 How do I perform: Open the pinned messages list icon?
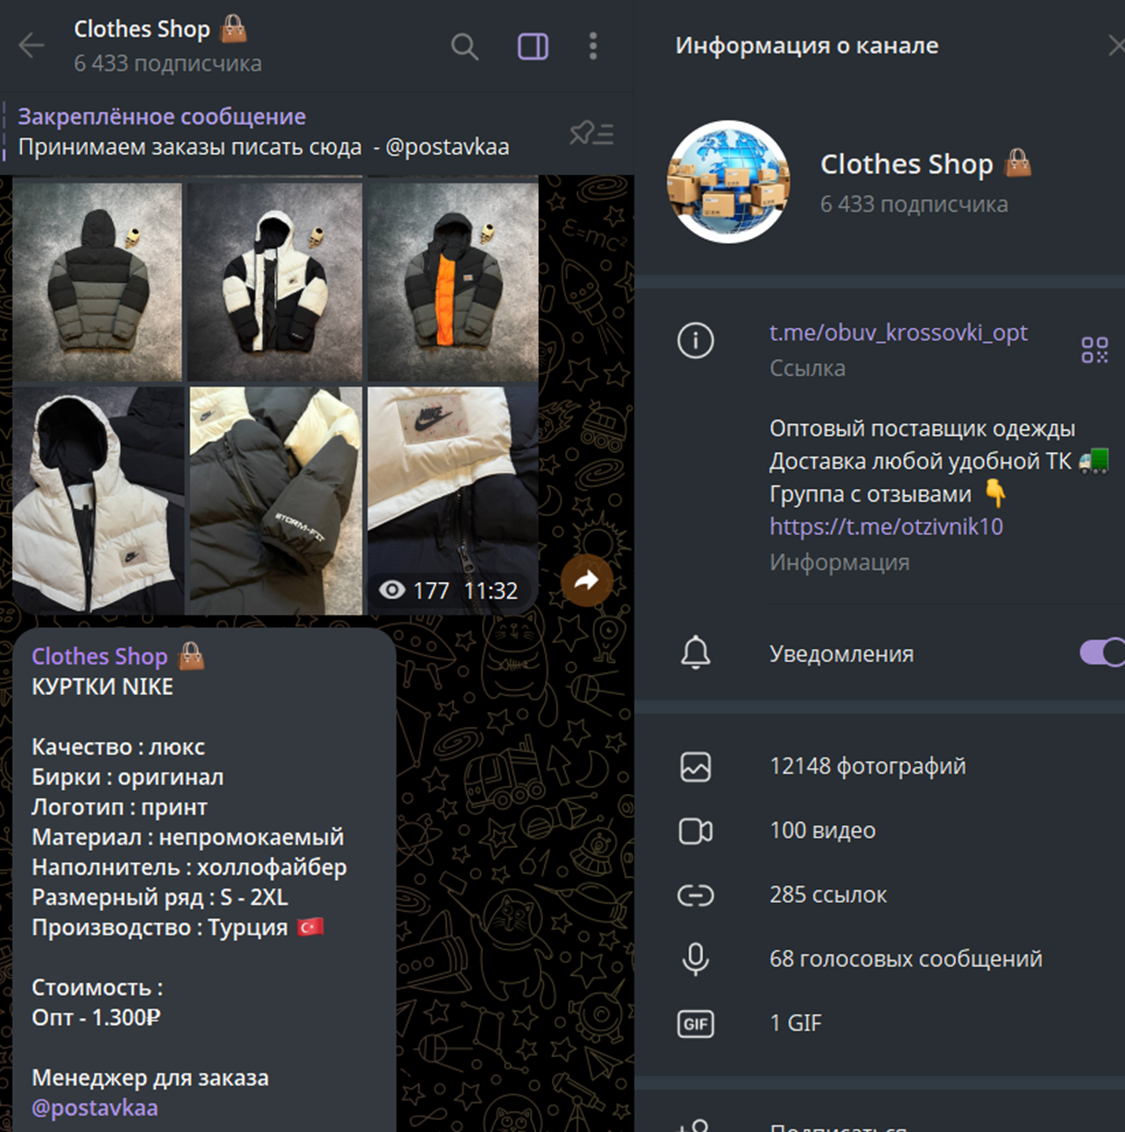[591, 134]
